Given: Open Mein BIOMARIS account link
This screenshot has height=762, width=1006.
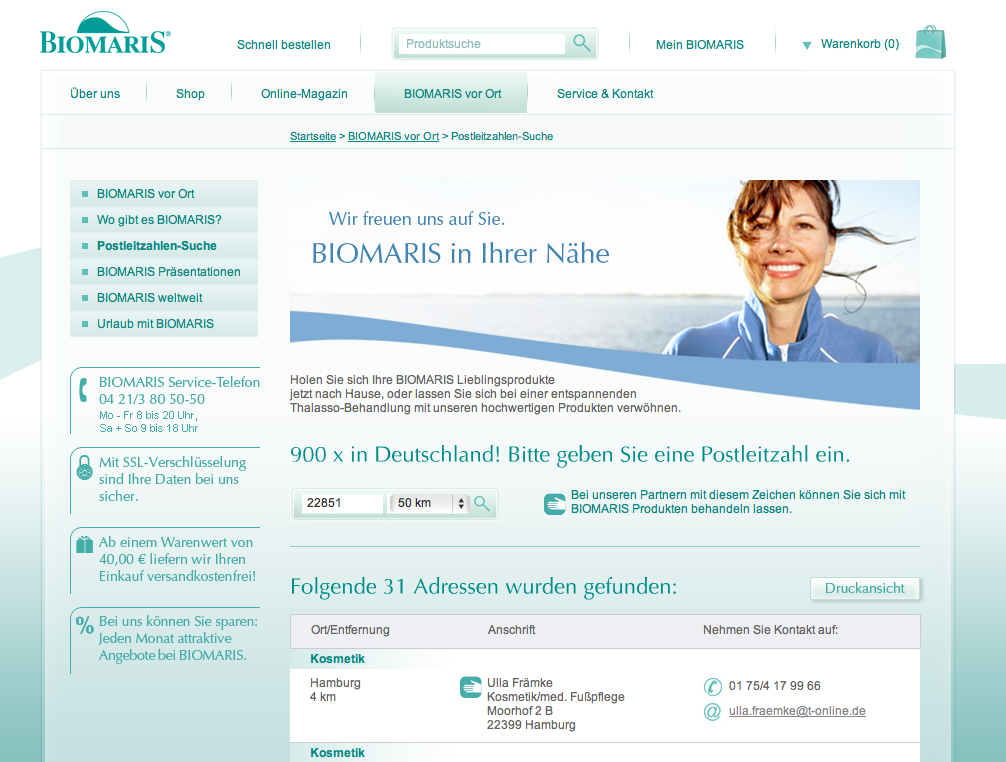Looking at the screenshot, I should tap(699, 45).
